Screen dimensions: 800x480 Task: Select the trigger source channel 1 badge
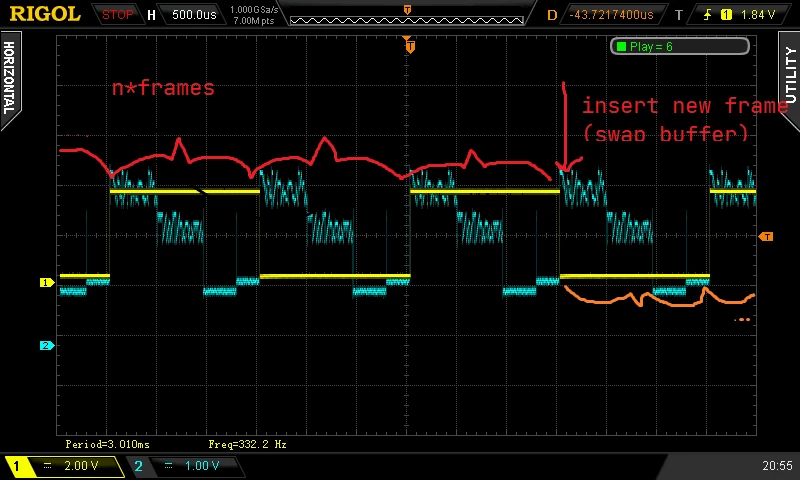point(726,15)
